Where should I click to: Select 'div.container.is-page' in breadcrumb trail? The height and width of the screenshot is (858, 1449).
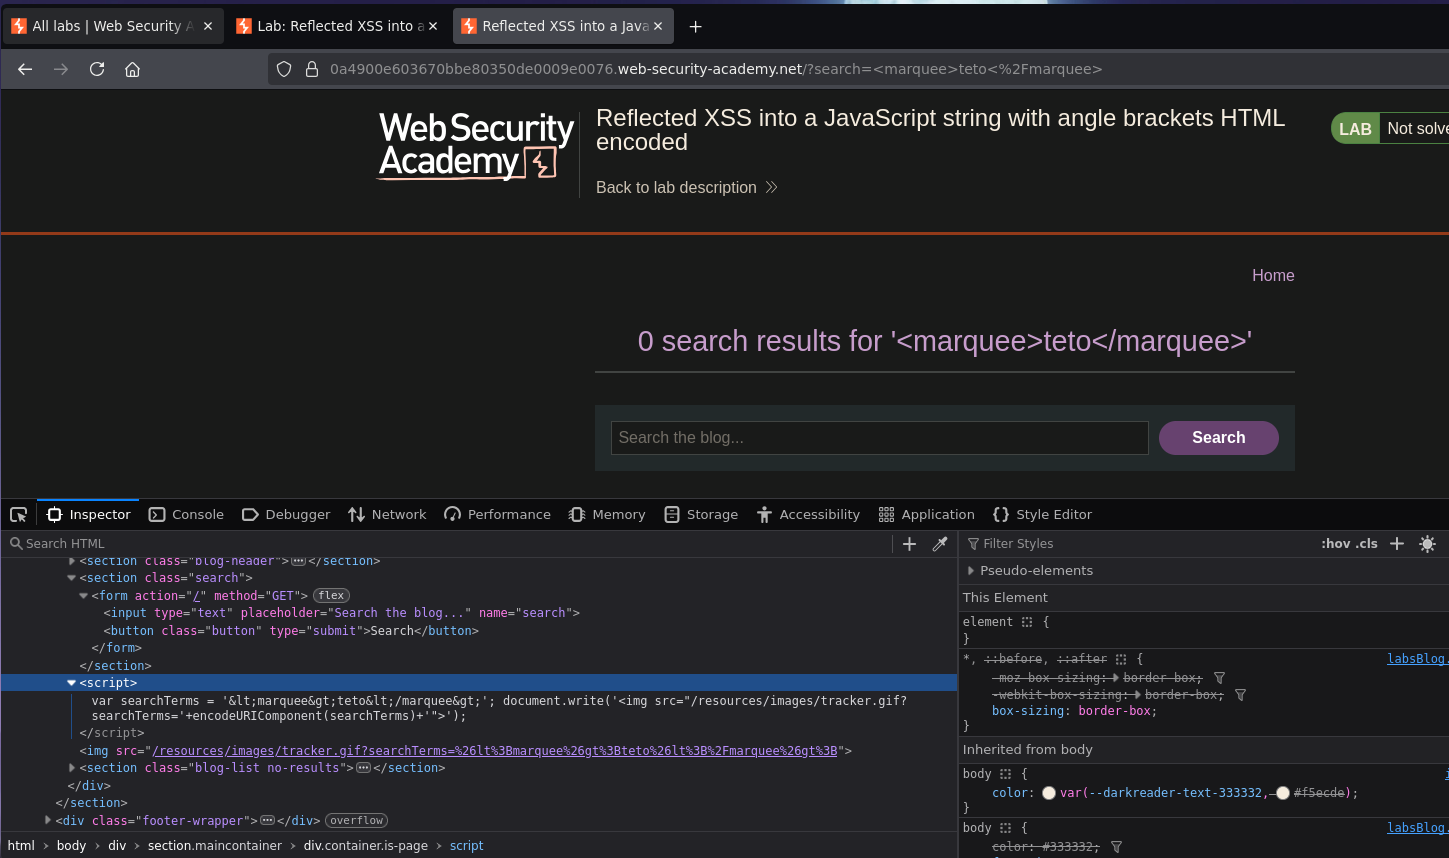coord(366,846)
